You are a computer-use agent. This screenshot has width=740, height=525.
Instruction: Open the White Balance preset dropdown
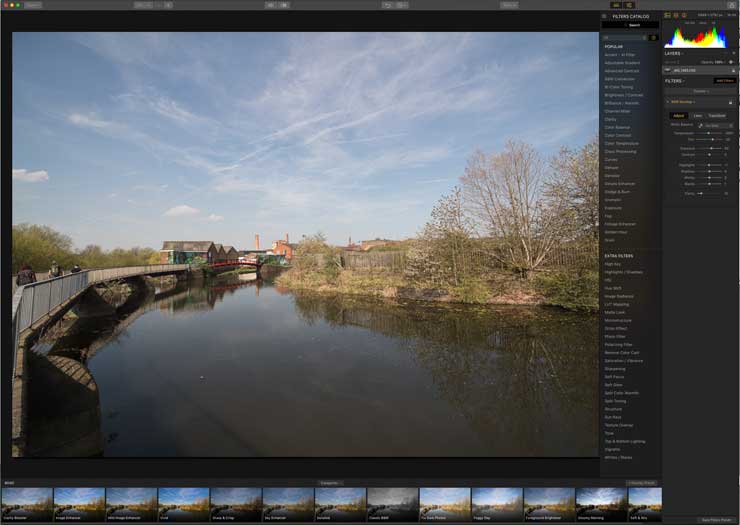tap(718, 126)
